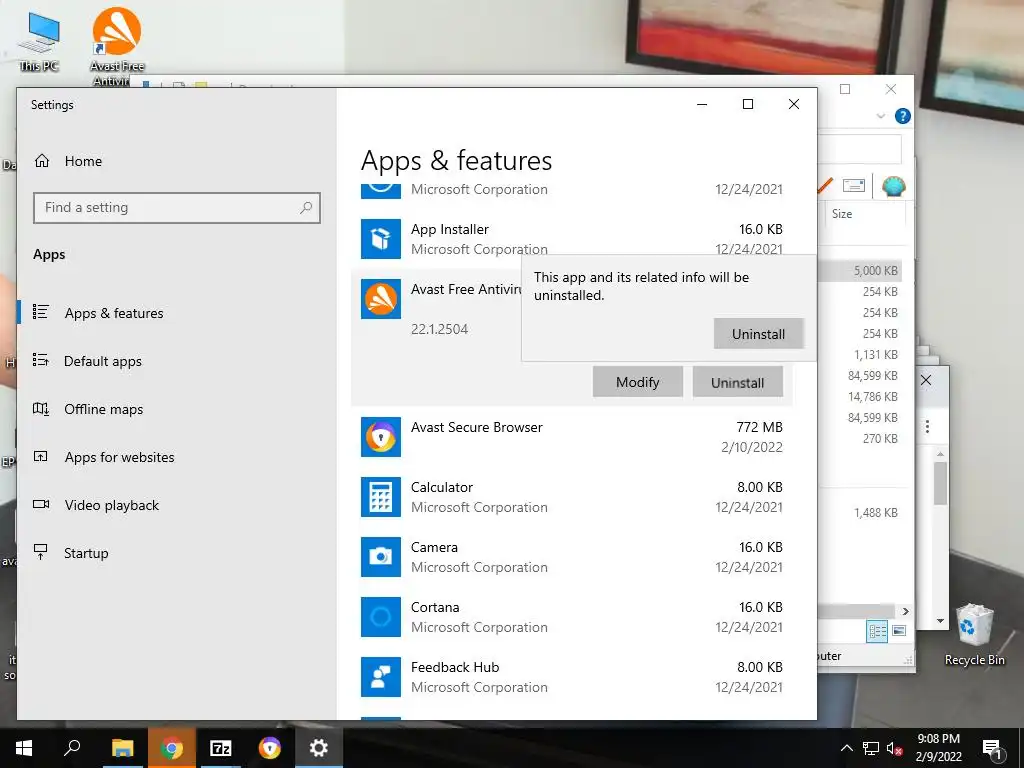
Task: Select the Camera entry name
Action: click(434, 547)
